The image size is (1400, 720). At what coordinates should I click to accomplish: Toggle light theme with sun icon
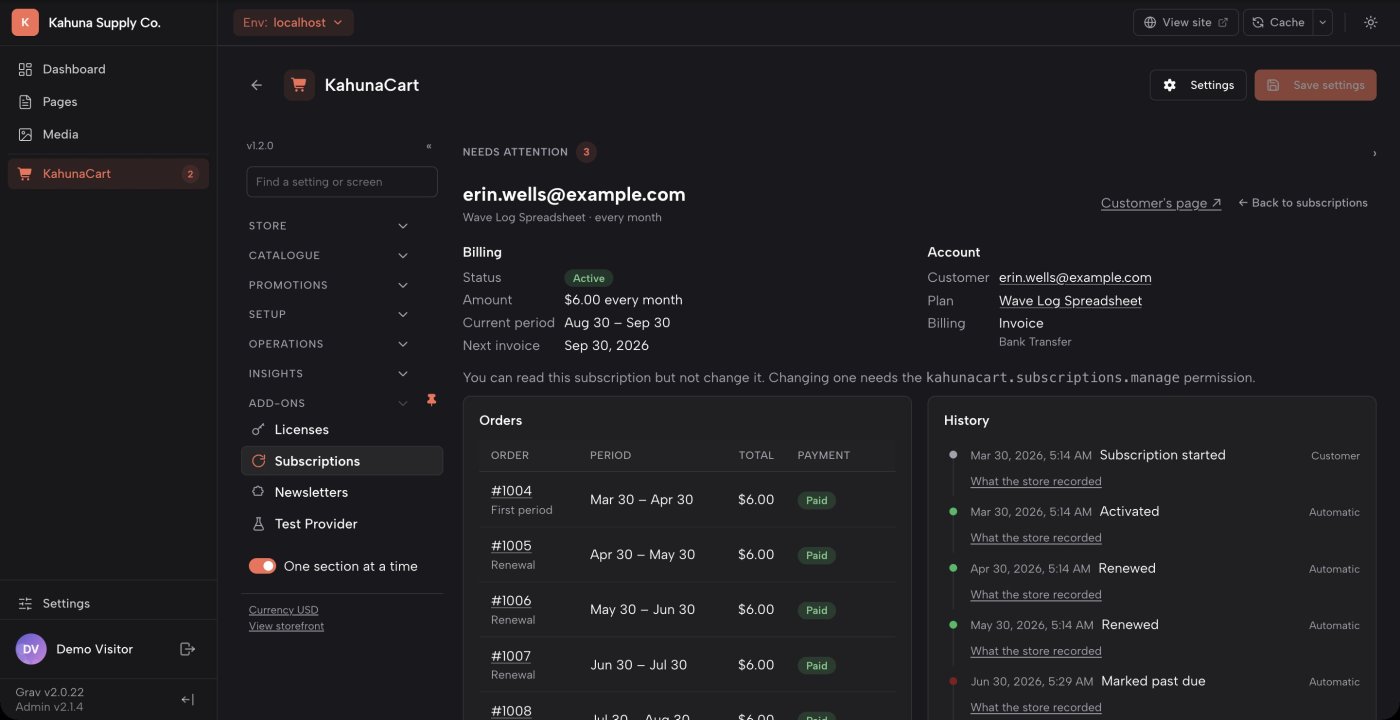coord(1370,22)
